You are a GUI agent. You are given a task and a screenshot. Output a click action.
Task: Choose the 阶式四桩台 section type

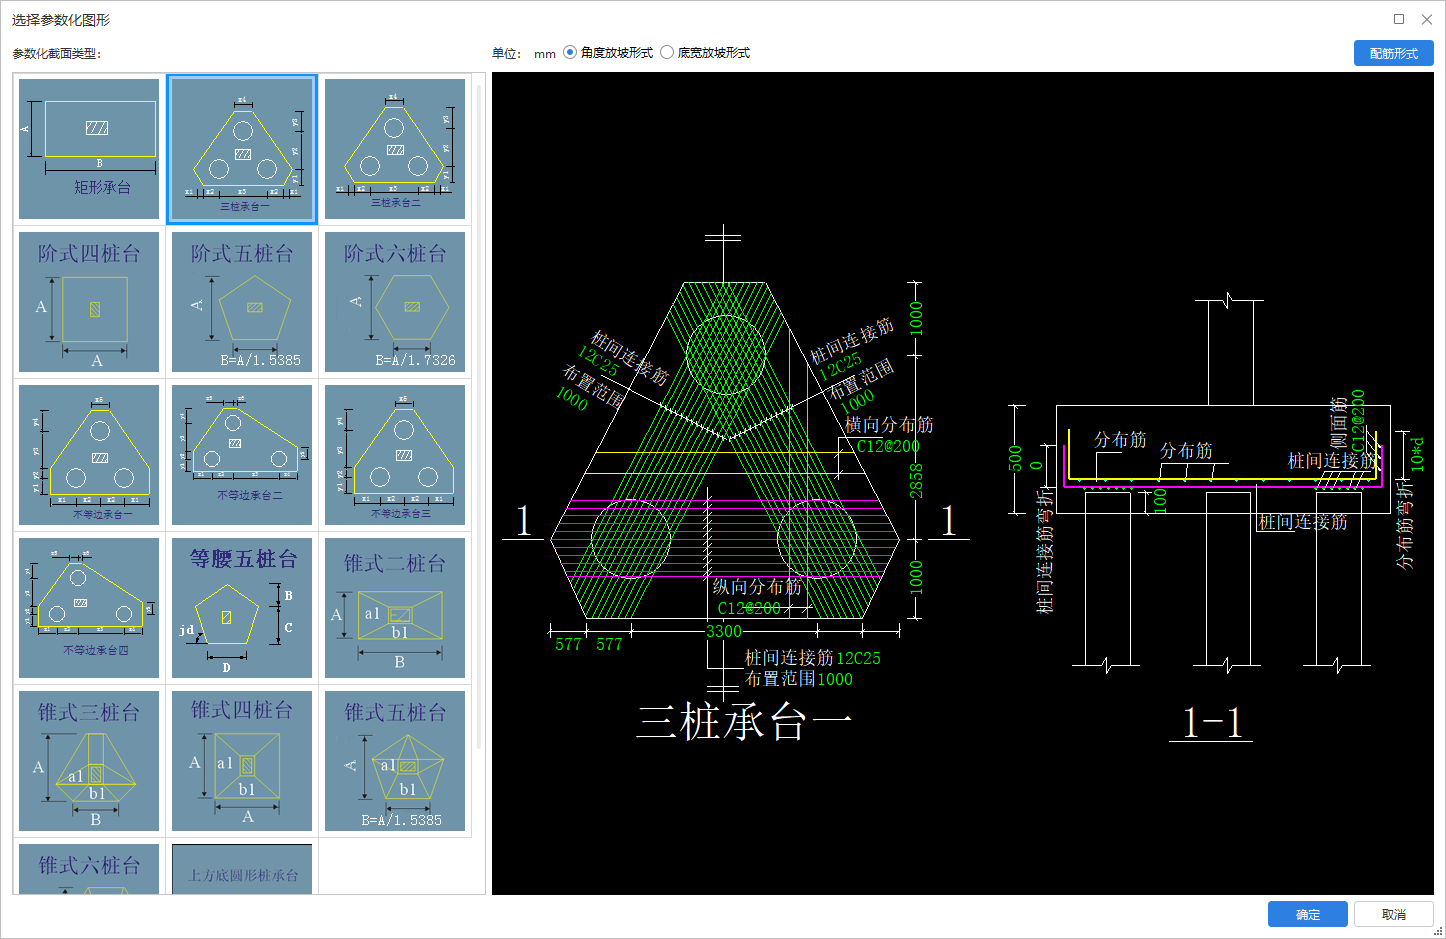(x=89, y=302)
